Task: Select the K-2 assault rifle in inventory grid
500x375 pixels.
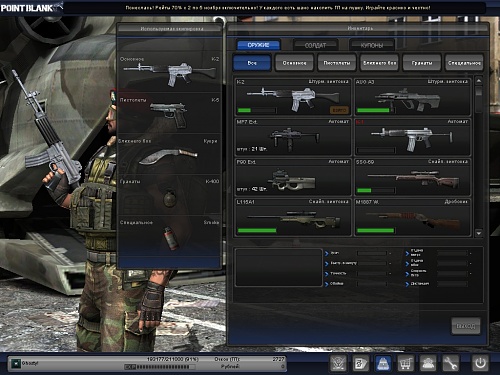Action: pos(293,97)
